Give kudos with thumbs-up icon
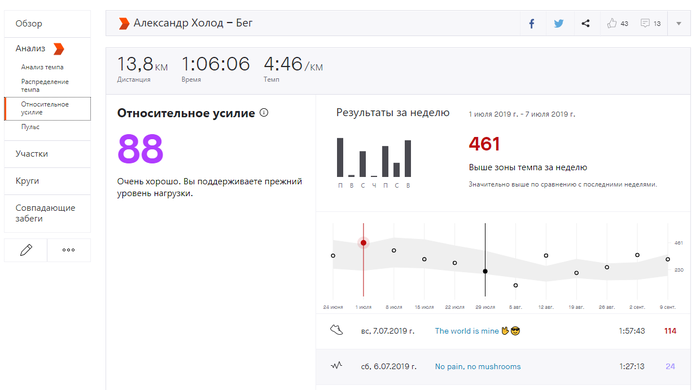Image resolution: width=700 pixels, height=390 pixels. 612,23
